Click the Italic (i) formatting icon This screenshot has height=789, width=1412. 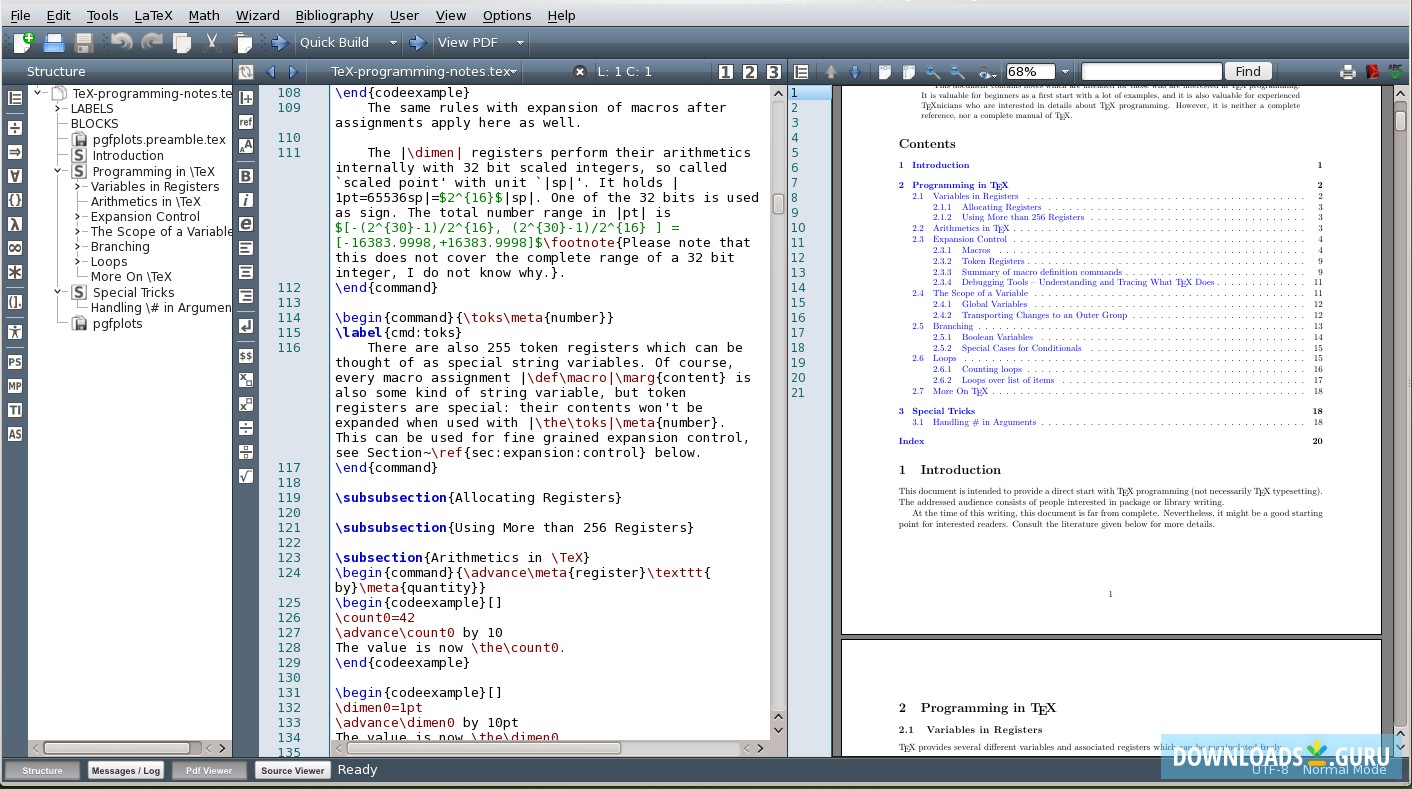pyautogui.click(x=246, y=200)
